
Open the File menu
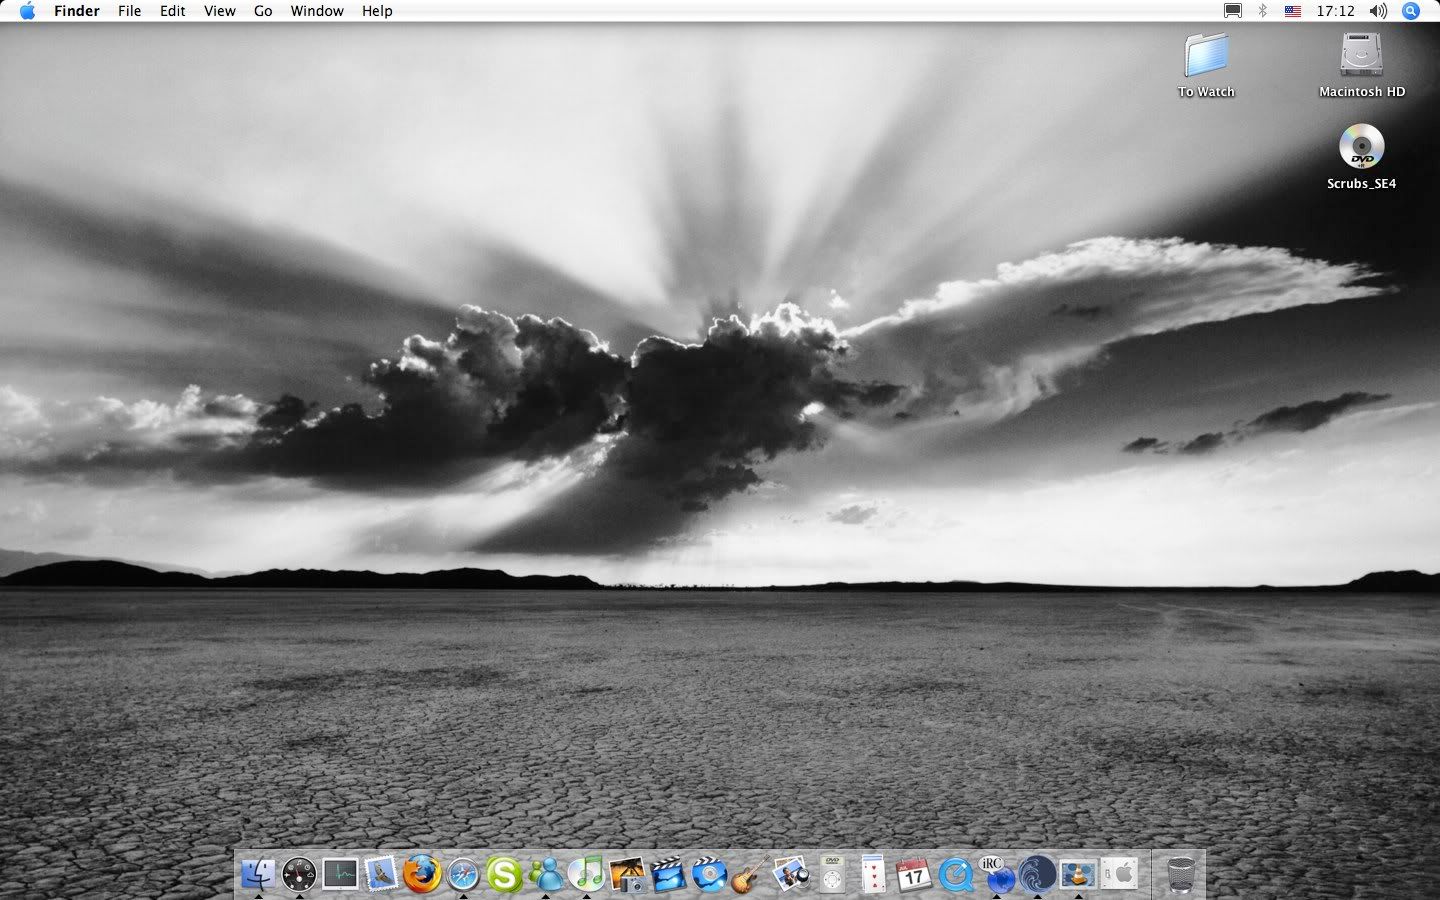tap(130, 11)
